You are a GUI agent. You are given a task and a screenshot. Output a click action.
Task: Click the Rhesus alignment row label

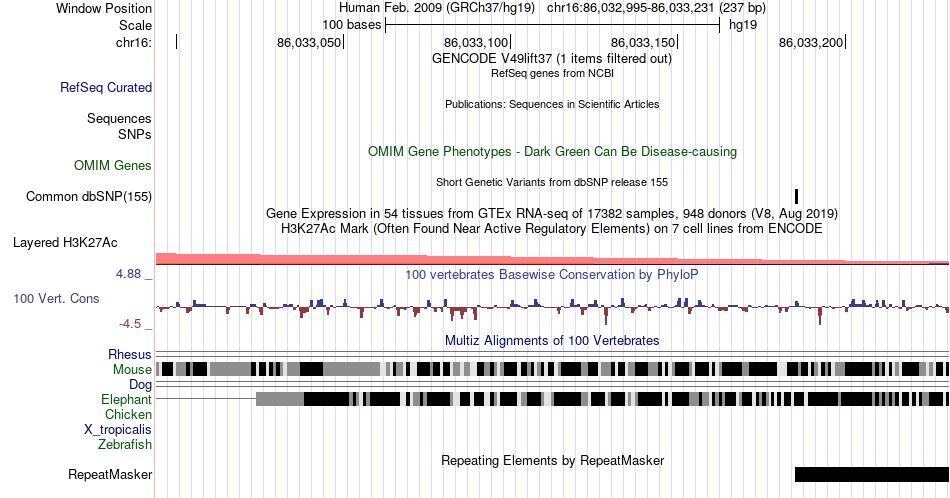coord(130,354)
